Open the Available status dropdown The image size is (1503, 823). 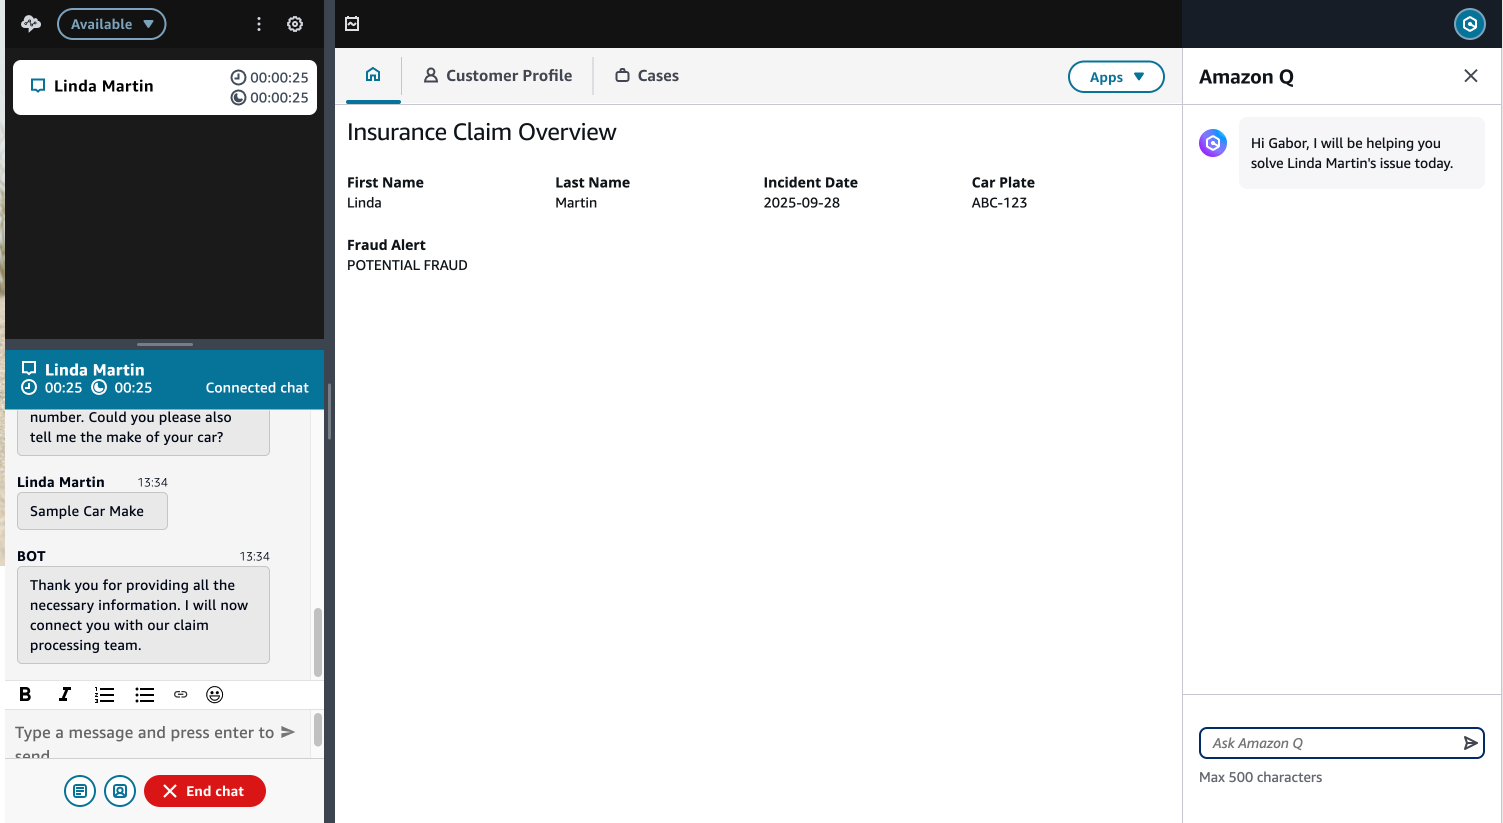click(x=111, y=23)
